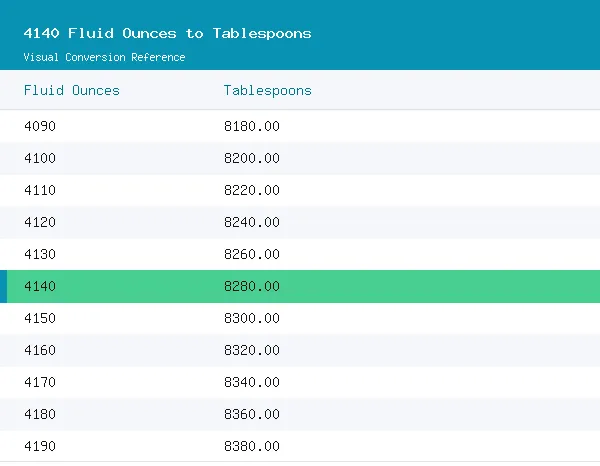Select the 8360.00 value

click(252, 414)
